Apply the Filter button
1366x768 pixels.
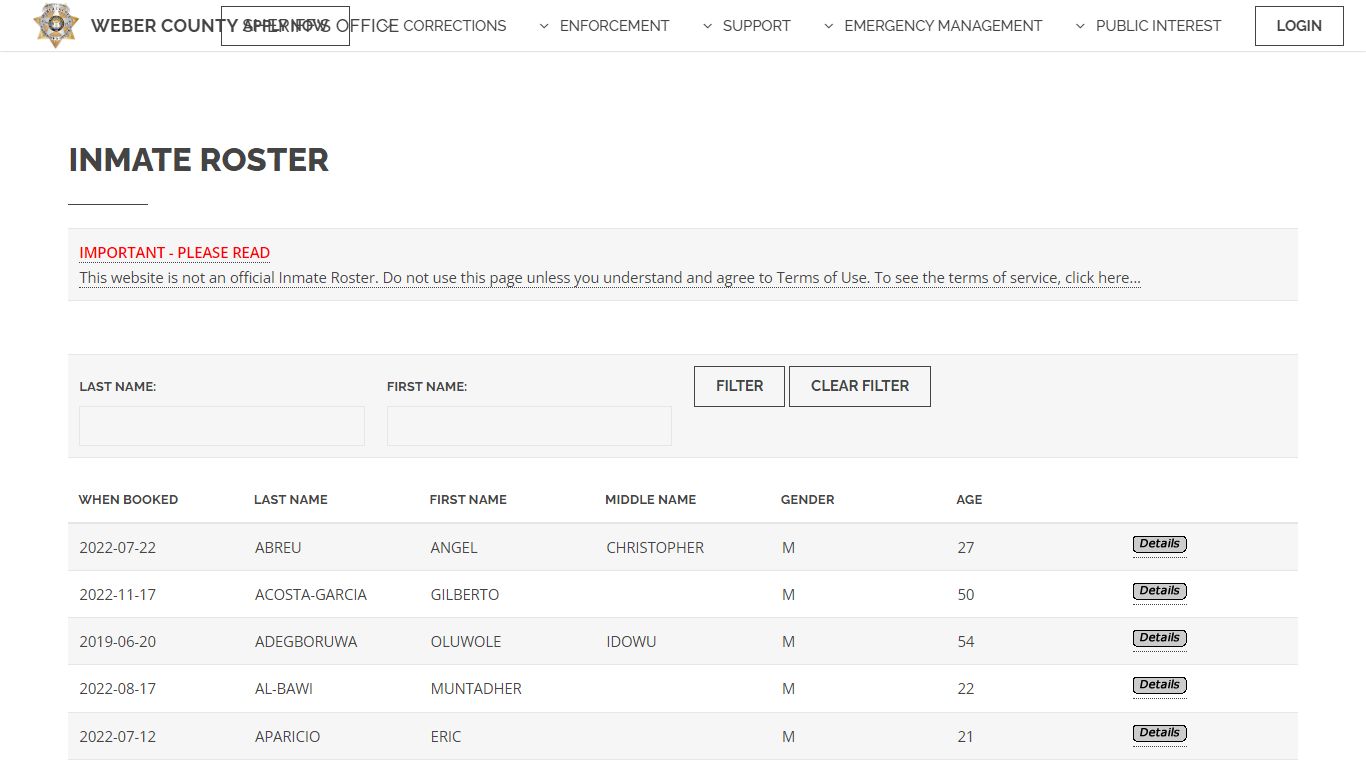(739, 386)
